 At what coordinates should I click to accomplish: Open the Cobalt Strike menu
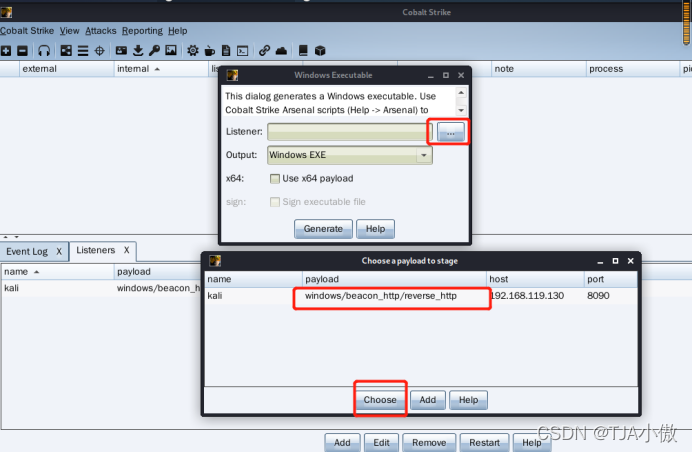(x=27, y=31)
